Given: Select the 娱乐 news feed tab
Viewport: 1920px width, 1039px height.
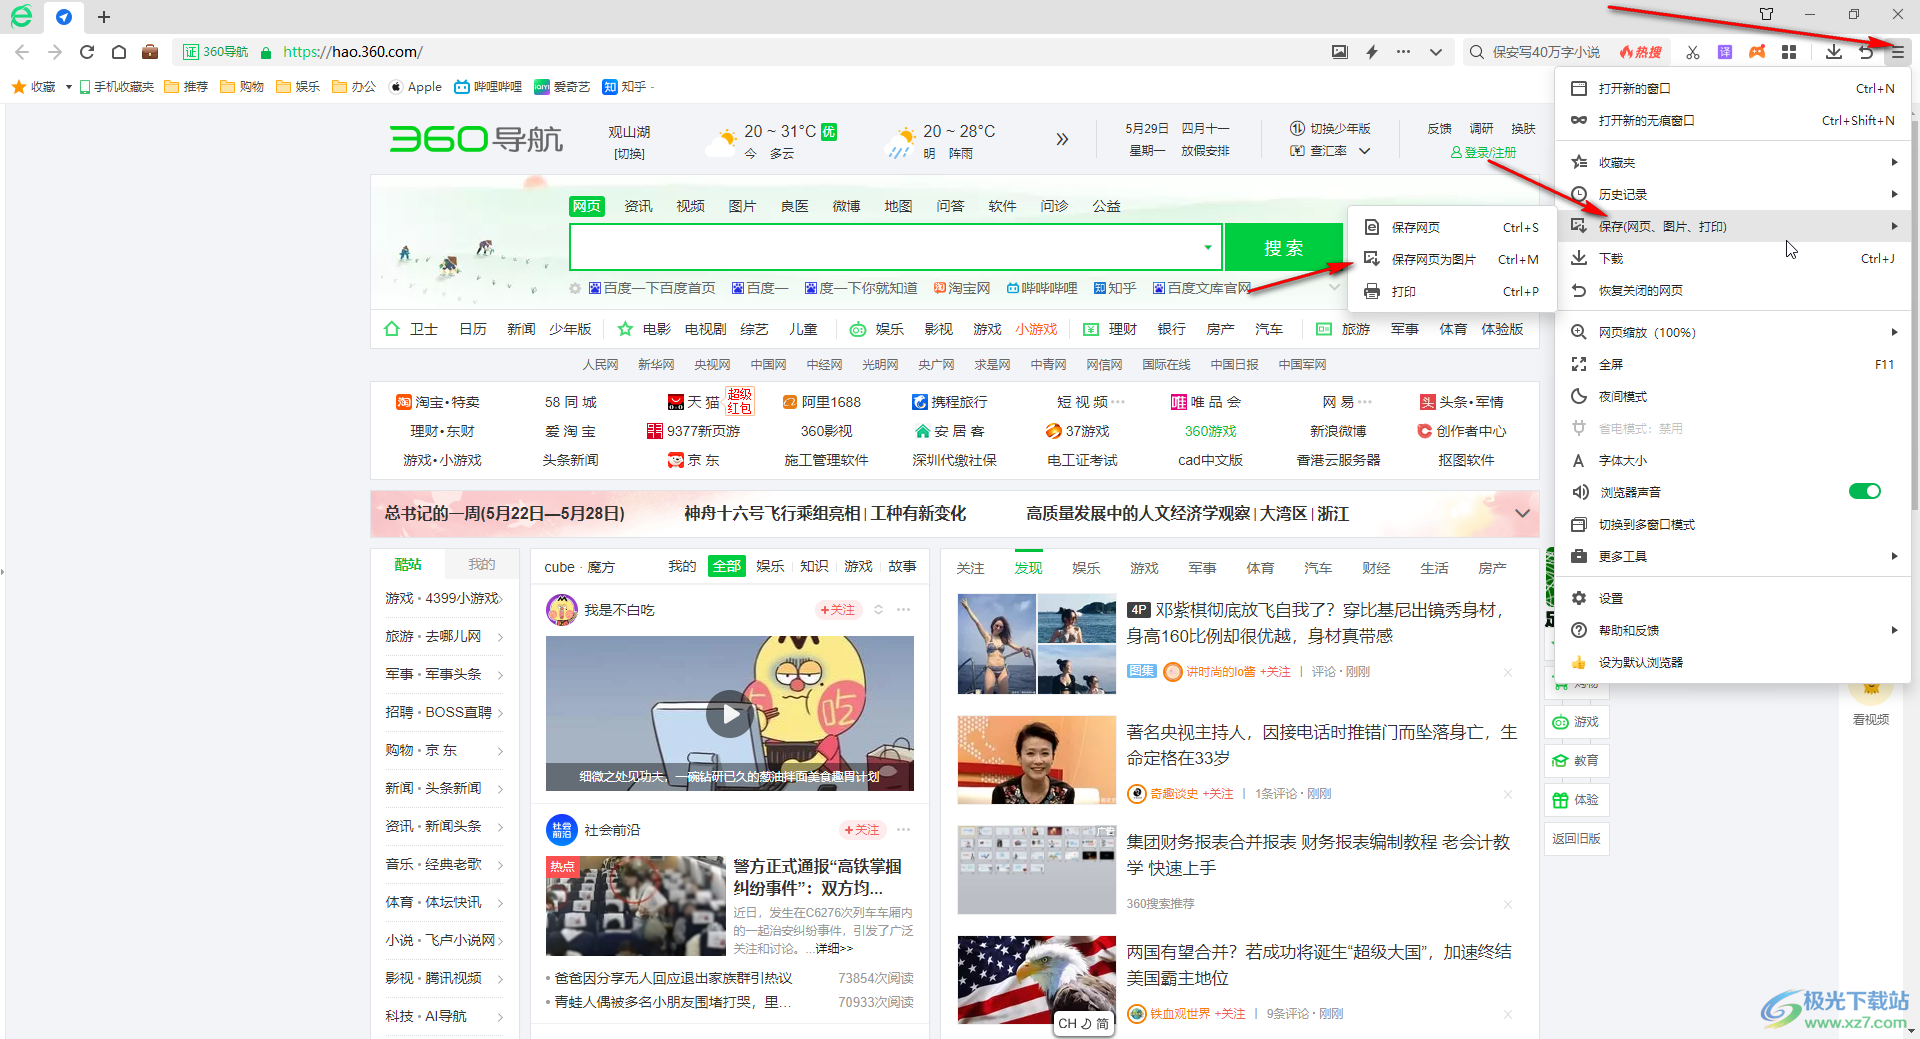Looking at the screenshot, I should (1086, 568).
